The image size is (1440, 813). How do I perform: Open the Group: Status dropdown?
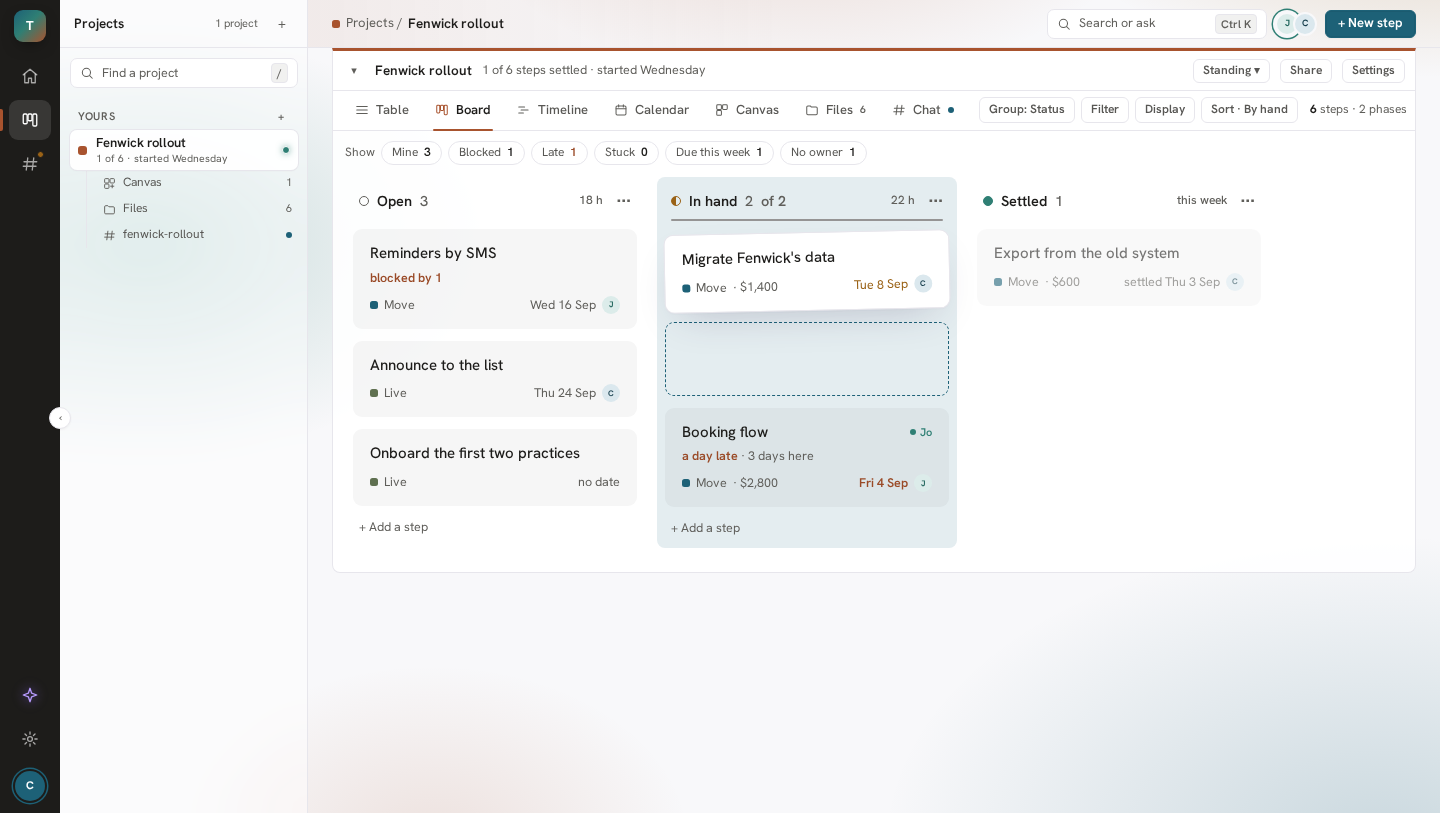click(x=1027, y=110)
